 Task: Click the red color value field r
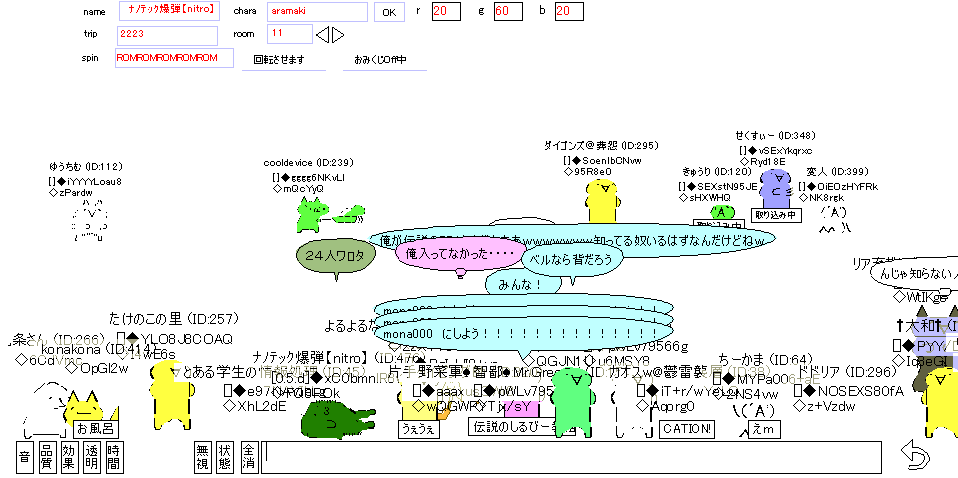[x=445, y=11]
